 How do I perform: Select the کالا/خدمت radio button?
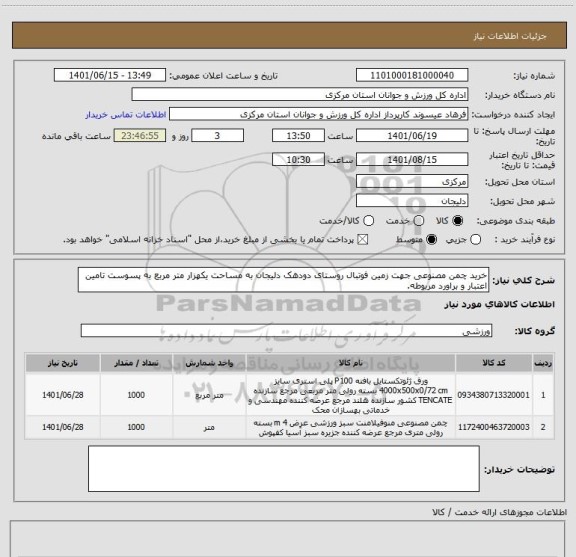[x=368, y=220]
